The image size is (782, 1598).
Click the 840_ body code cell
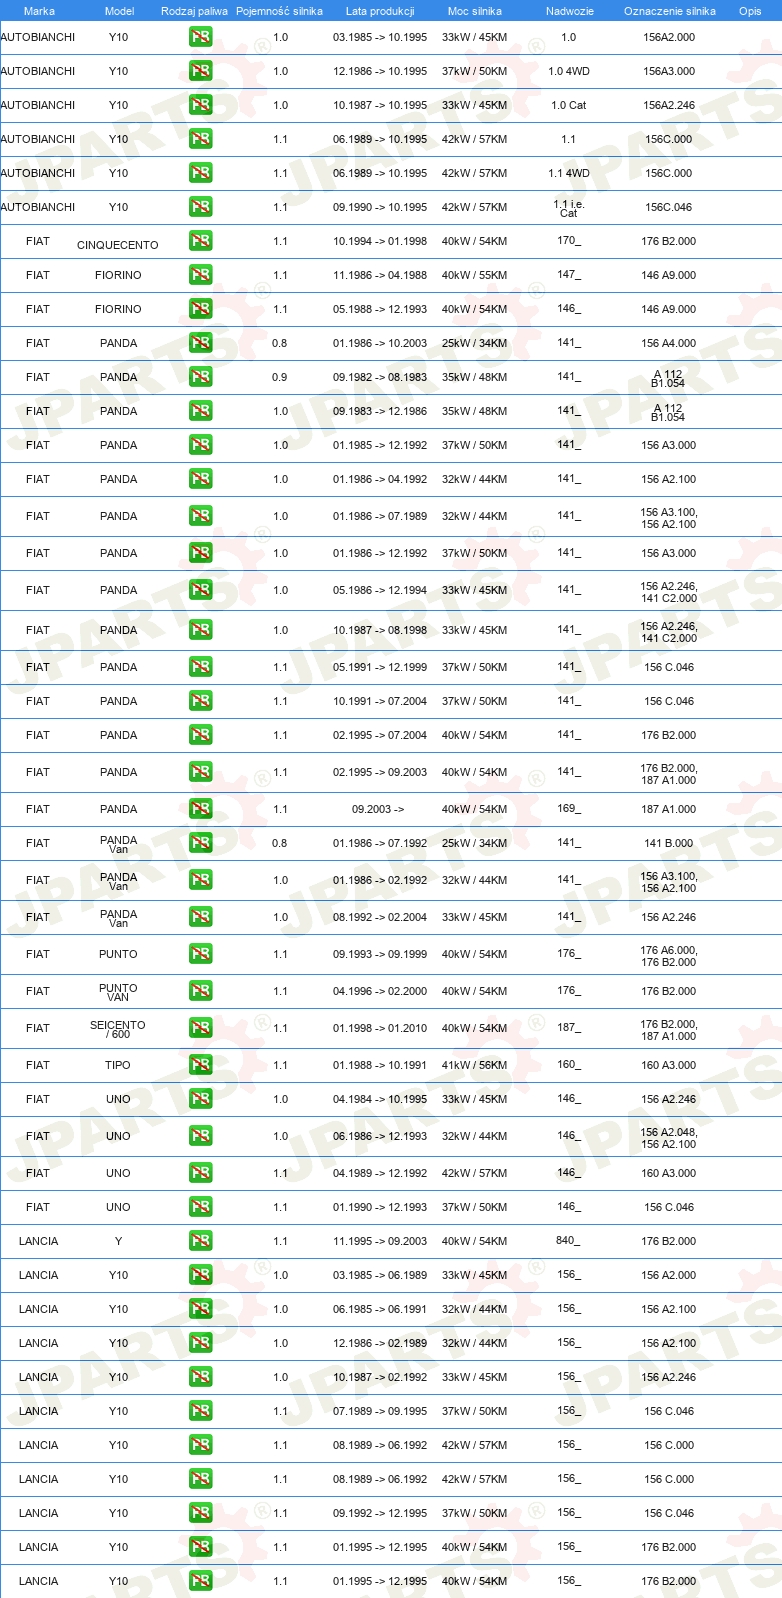[x=569, y=1240]
